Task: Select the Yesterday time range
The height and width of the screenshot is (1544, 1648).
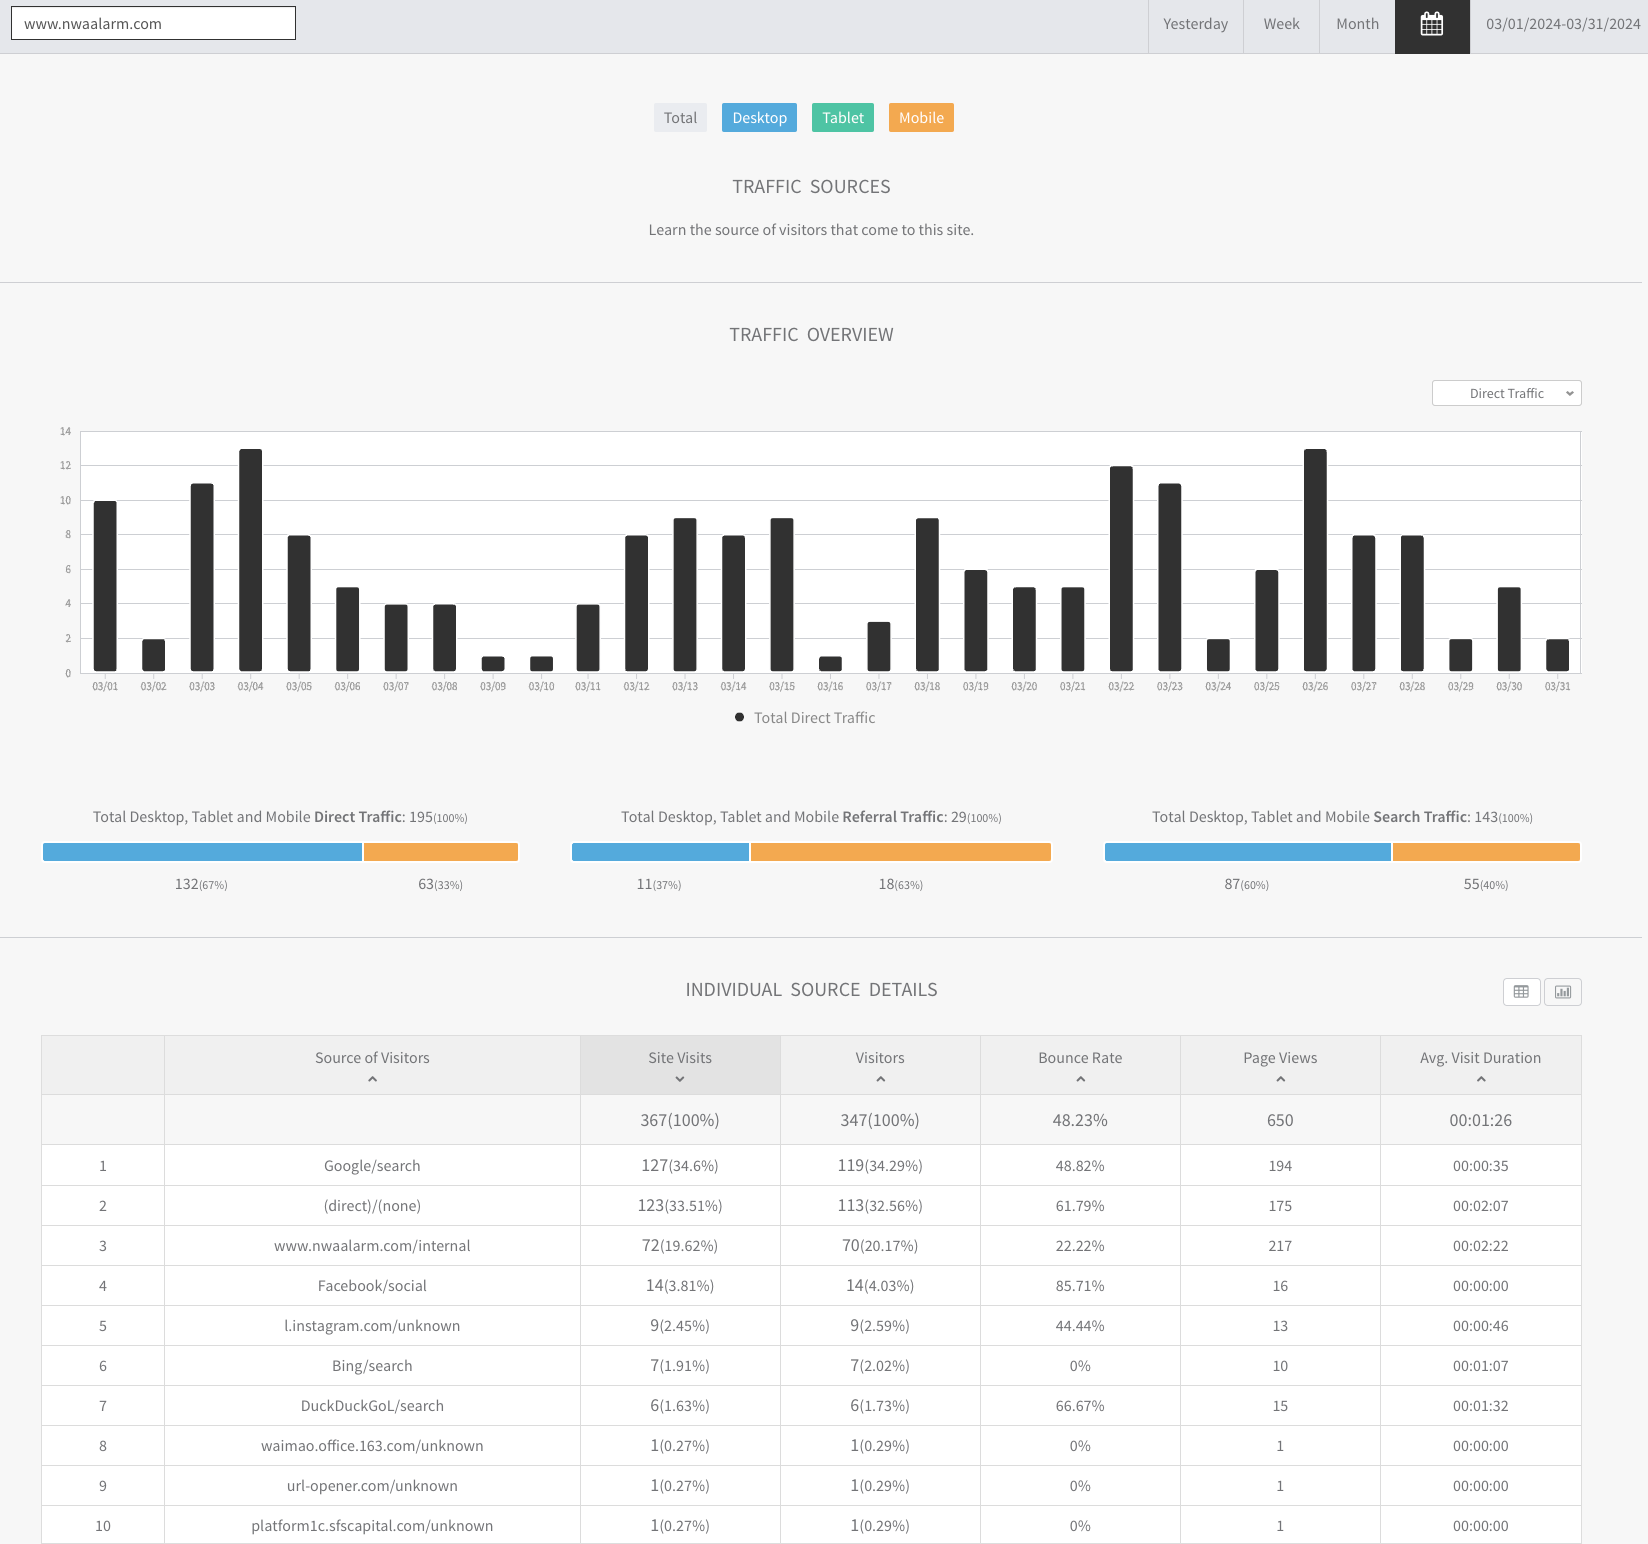Action: (x=1195, y=25)
